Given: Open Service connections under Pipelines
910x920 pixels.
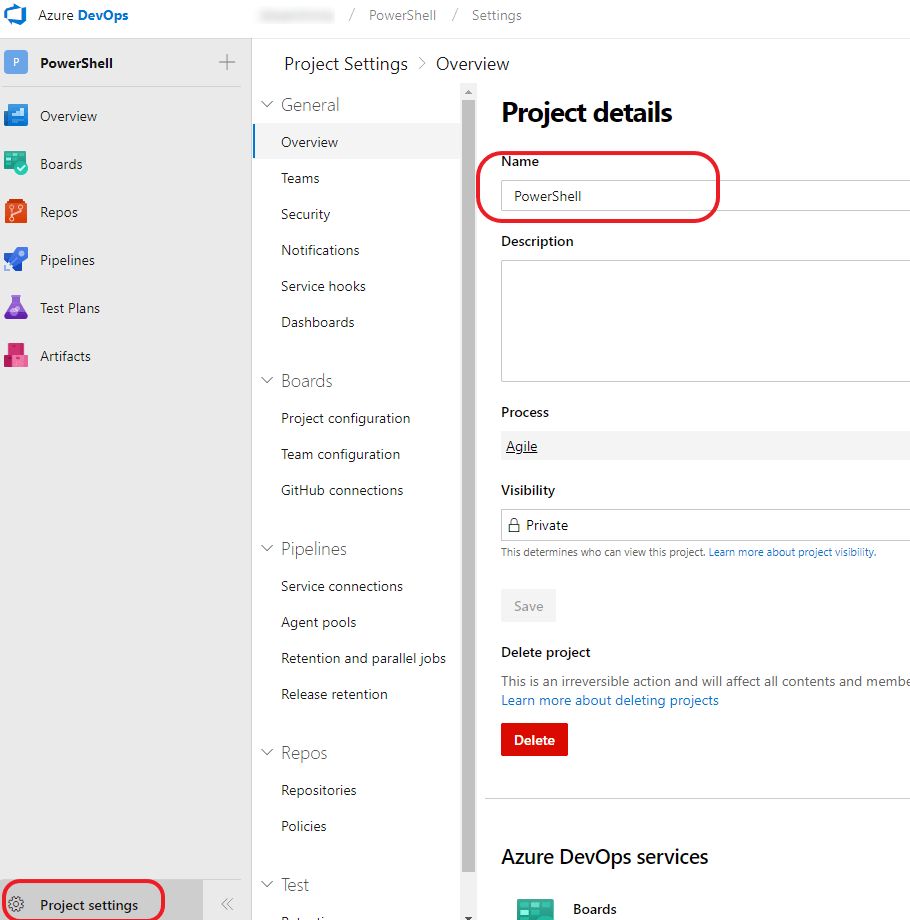Looking at the screenshot, I should pos(341,586).
